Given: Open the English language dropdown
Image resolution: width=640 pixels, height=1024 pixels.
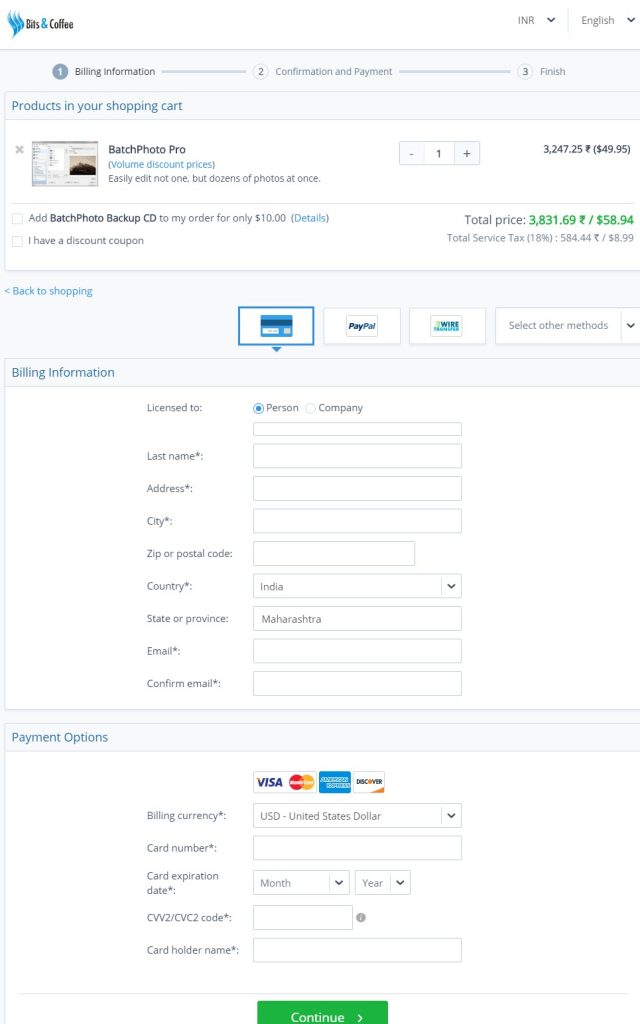Looking at the screenshot, I should coord(608,20).
